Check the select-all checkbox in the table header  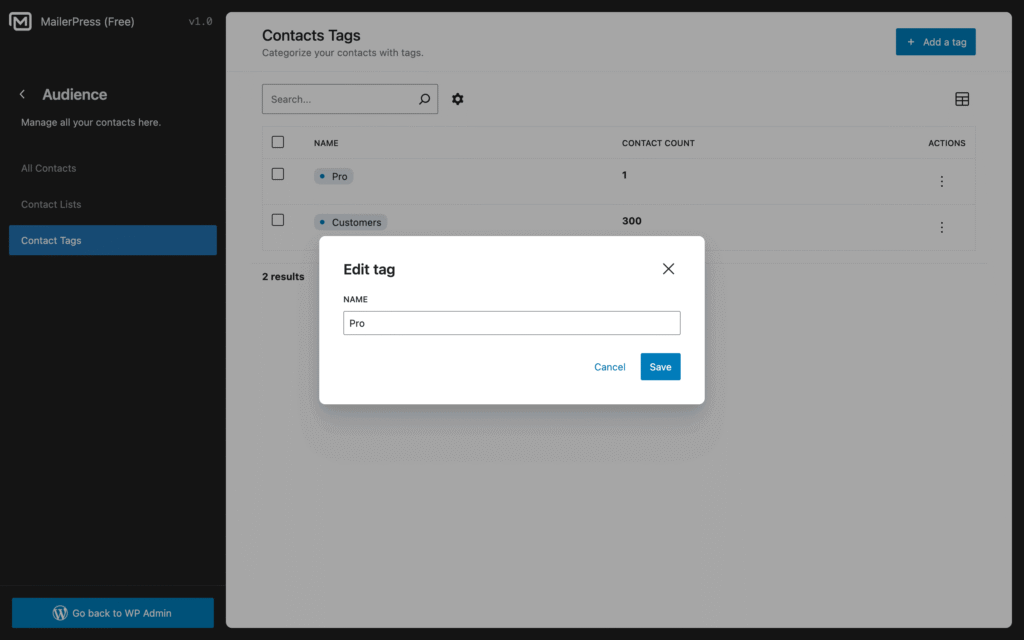click(277, 142)
